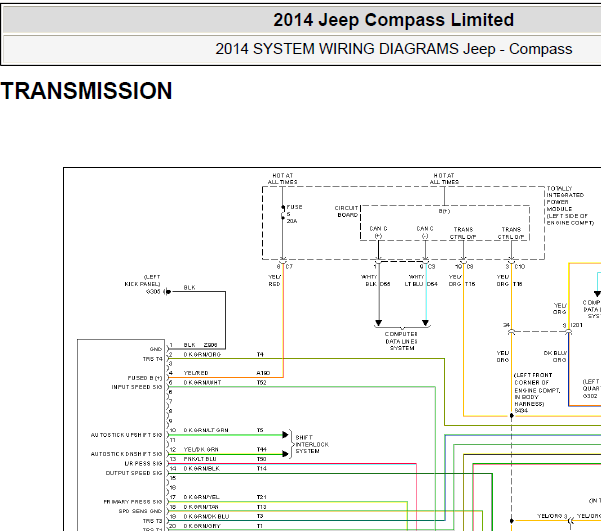
Task: Click the "A190" circuit code
Action: pos(263,373)
